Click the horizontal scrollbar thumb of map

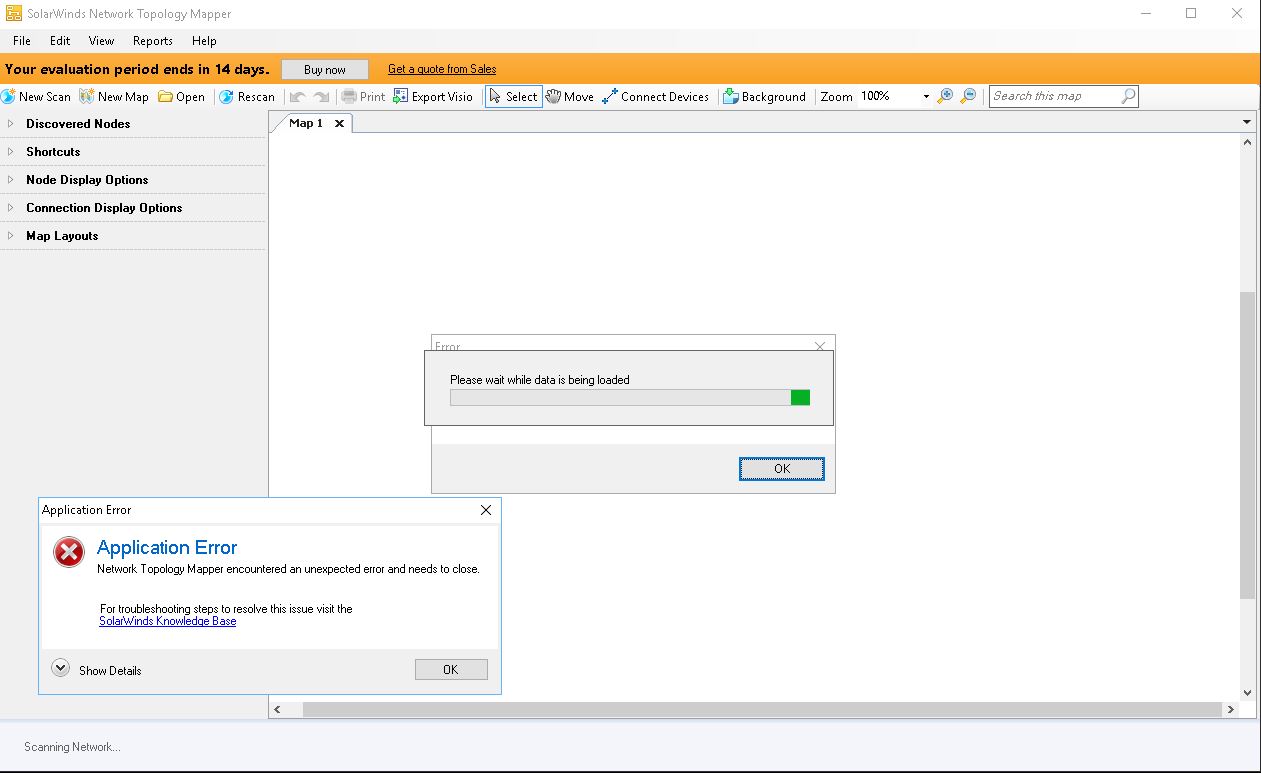762,709
